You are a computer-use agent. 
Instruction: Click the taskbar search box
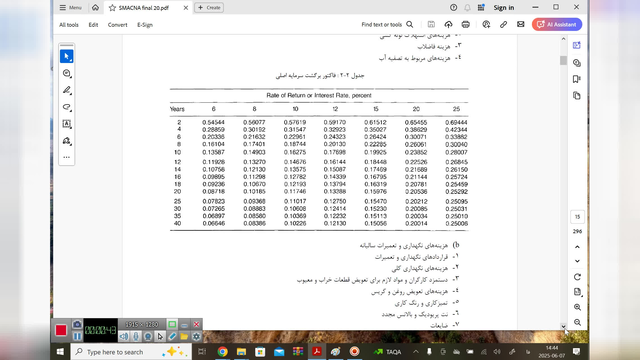click(x=131, y=351)
